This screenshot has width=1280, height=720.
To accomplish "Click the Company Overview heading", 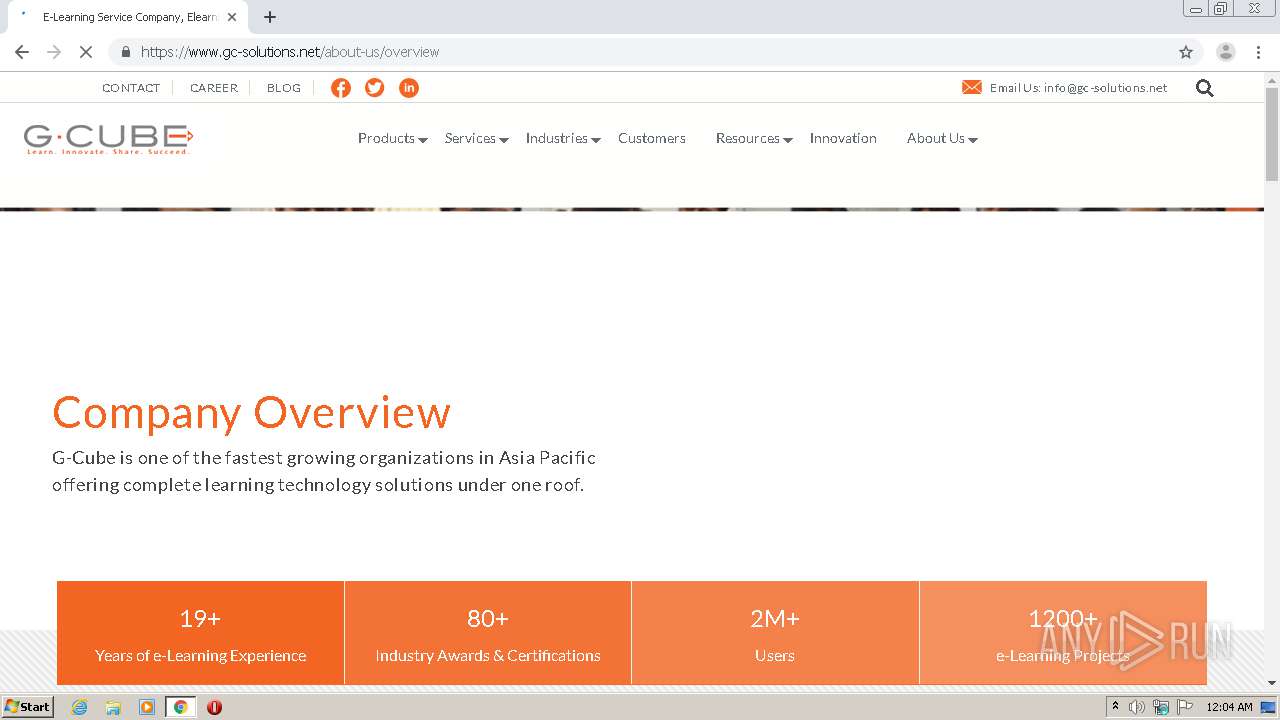I will tap(252, 413).
